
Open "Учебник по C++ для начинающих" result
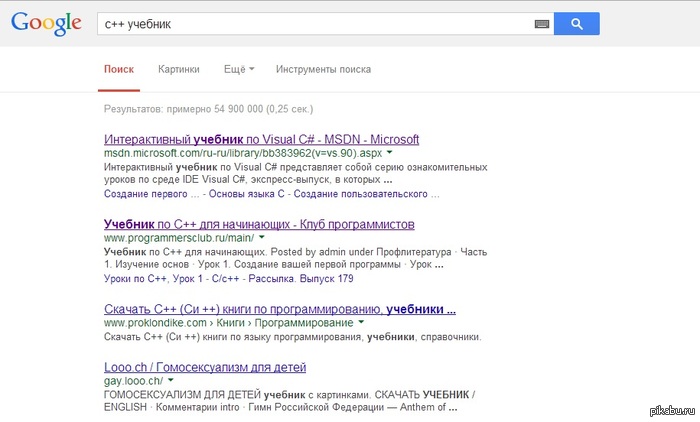coord(258,224)
